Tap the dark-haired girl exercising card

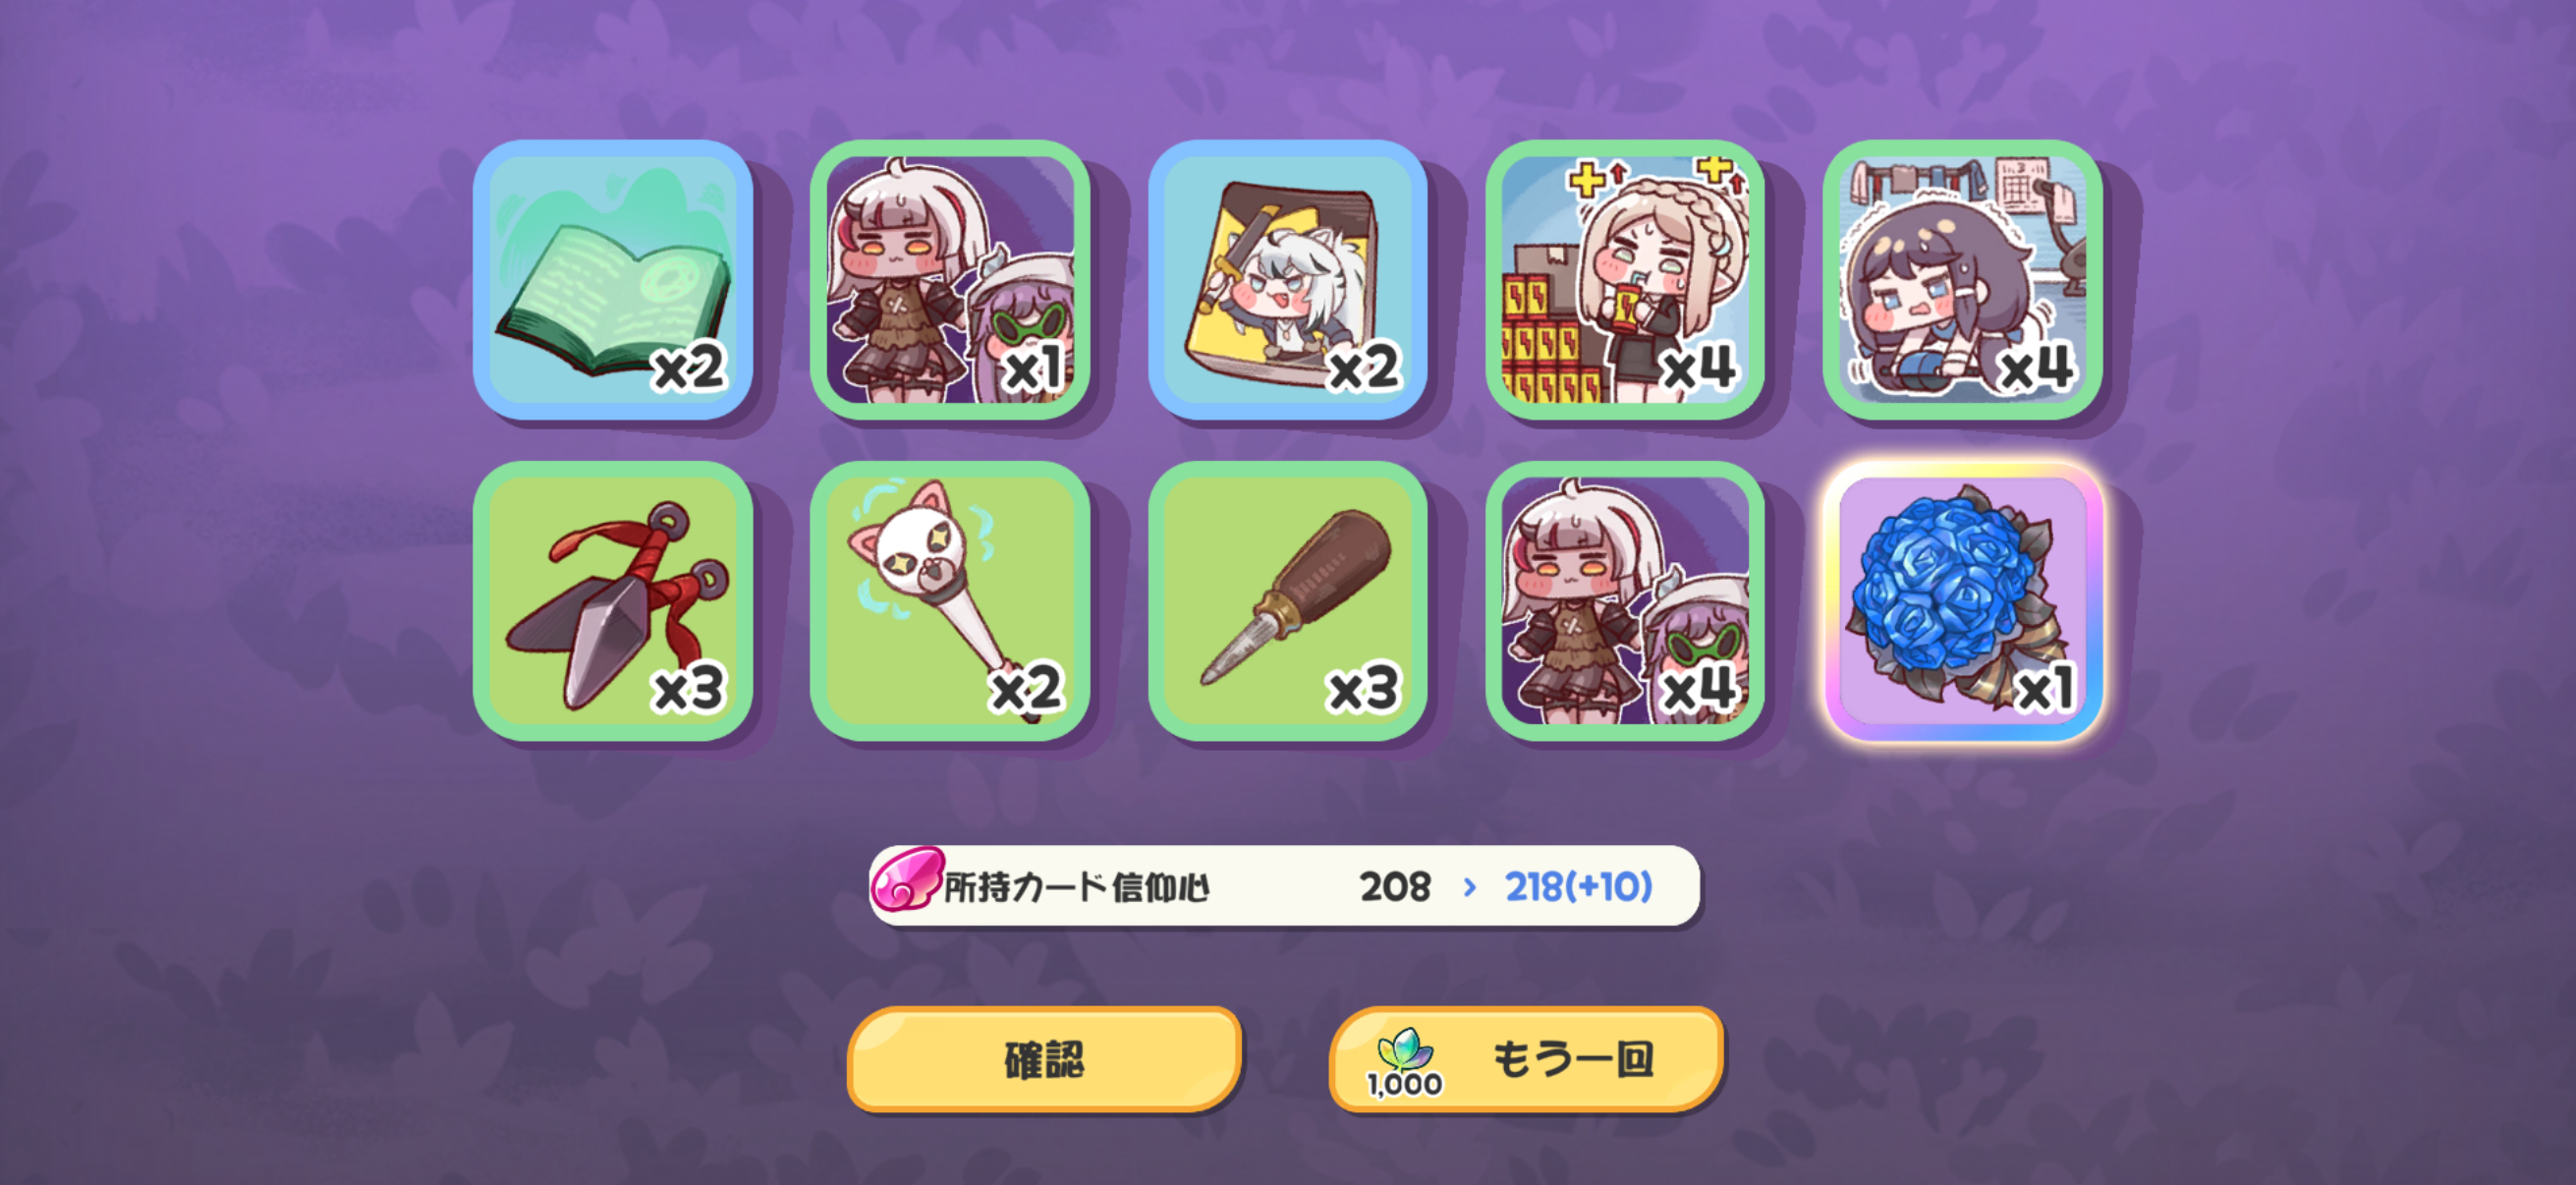1963,280
